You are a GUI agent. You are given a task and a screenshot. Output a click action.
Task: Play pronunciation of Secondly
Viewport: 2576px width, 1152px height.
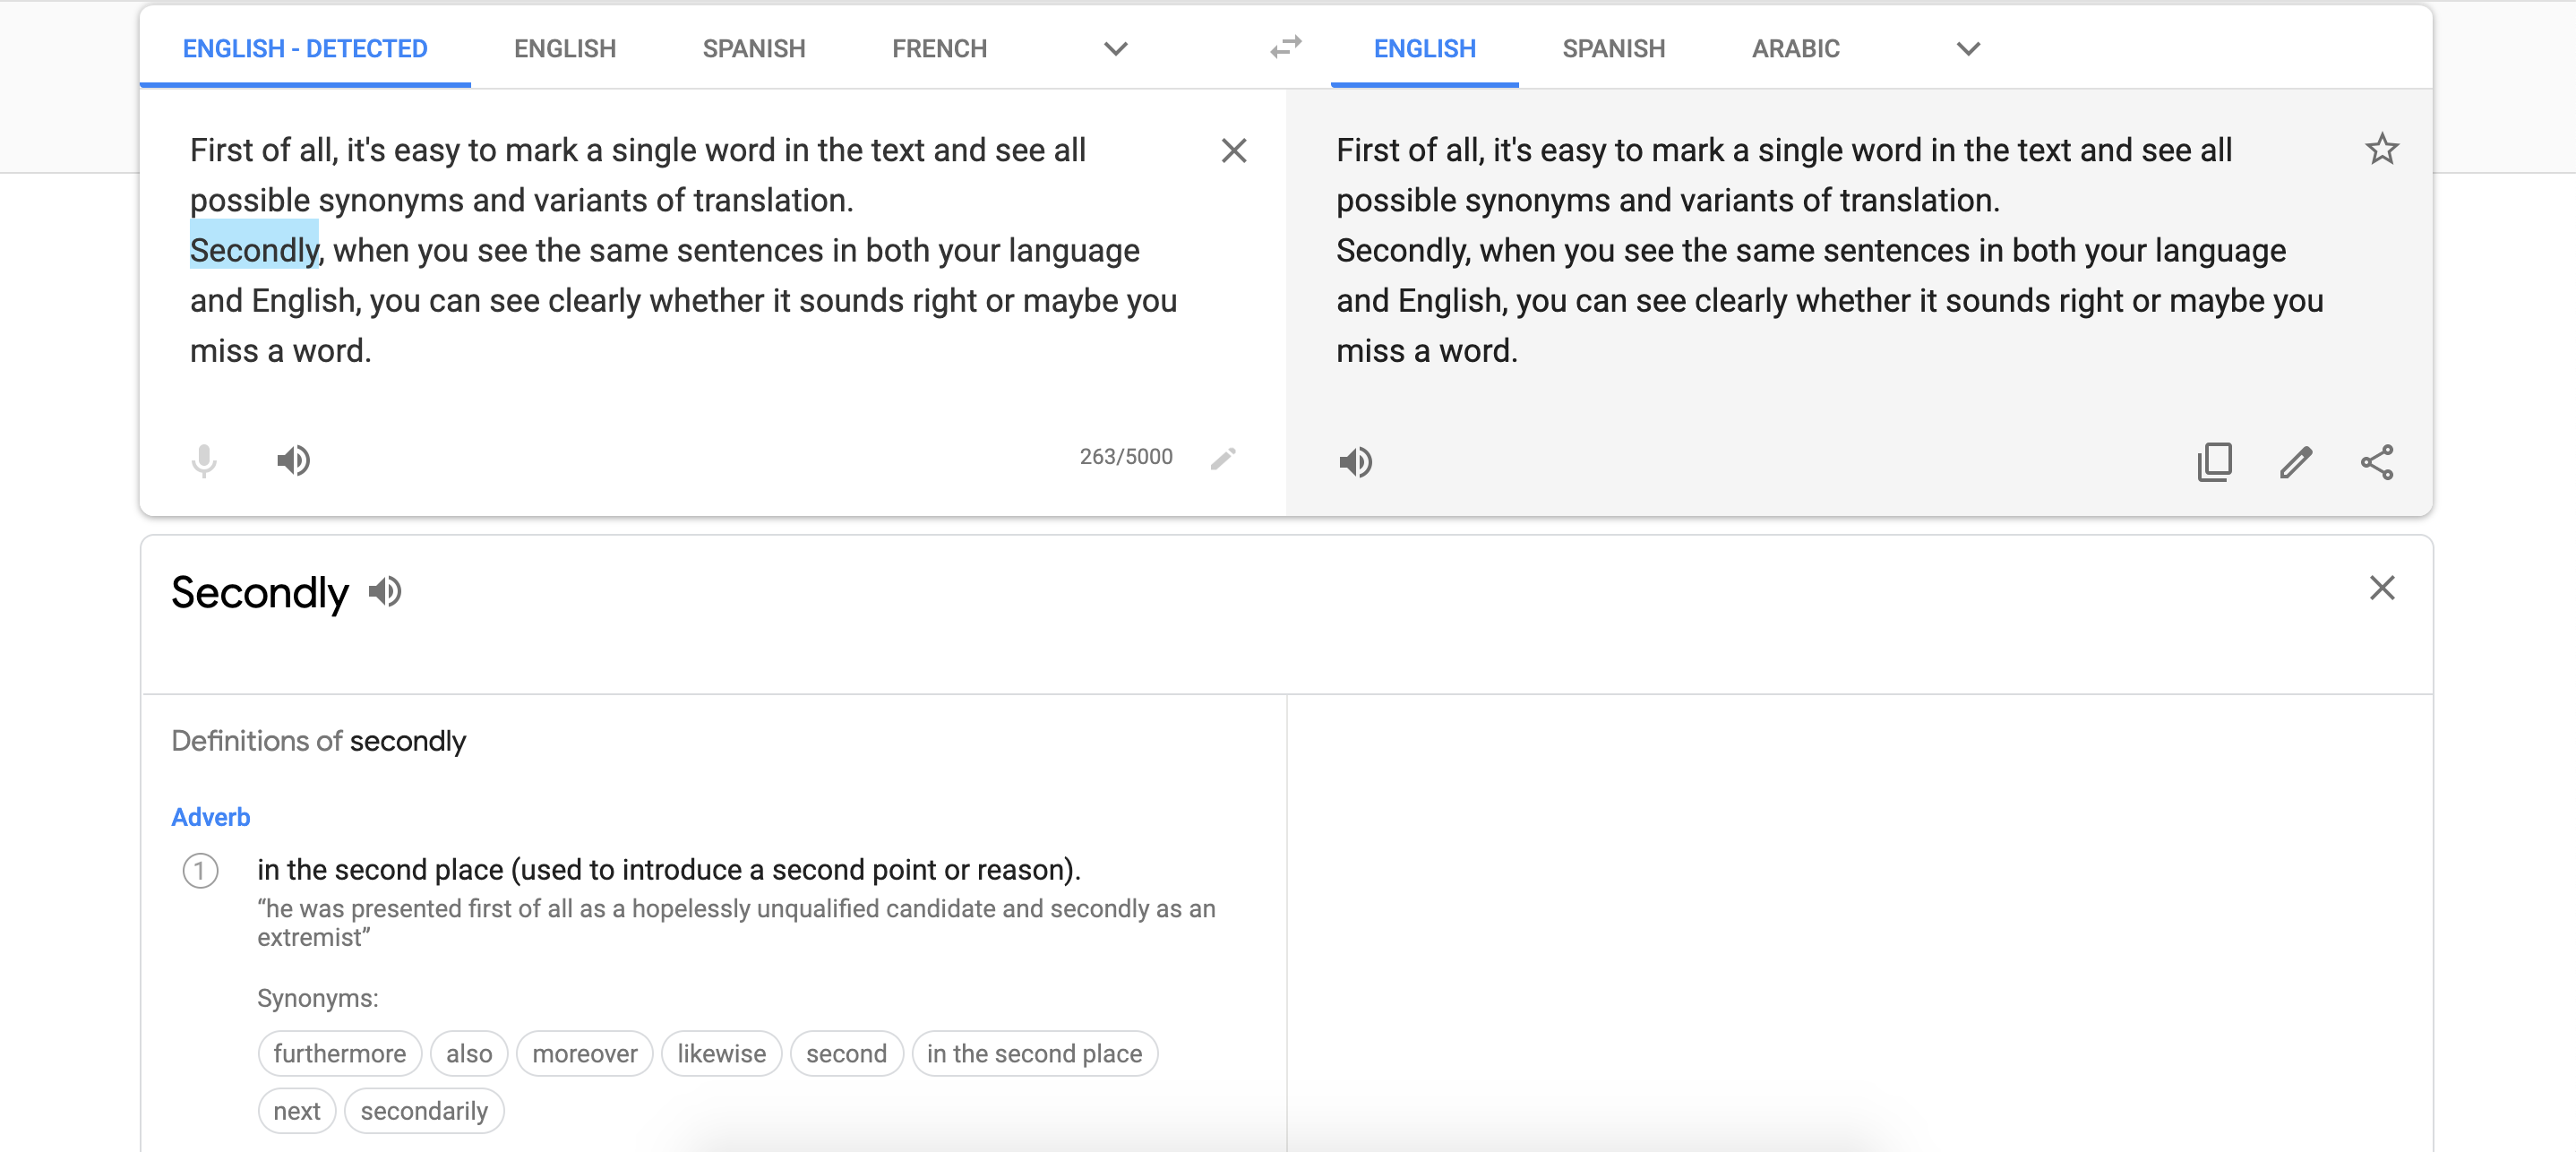click(385, 592)
